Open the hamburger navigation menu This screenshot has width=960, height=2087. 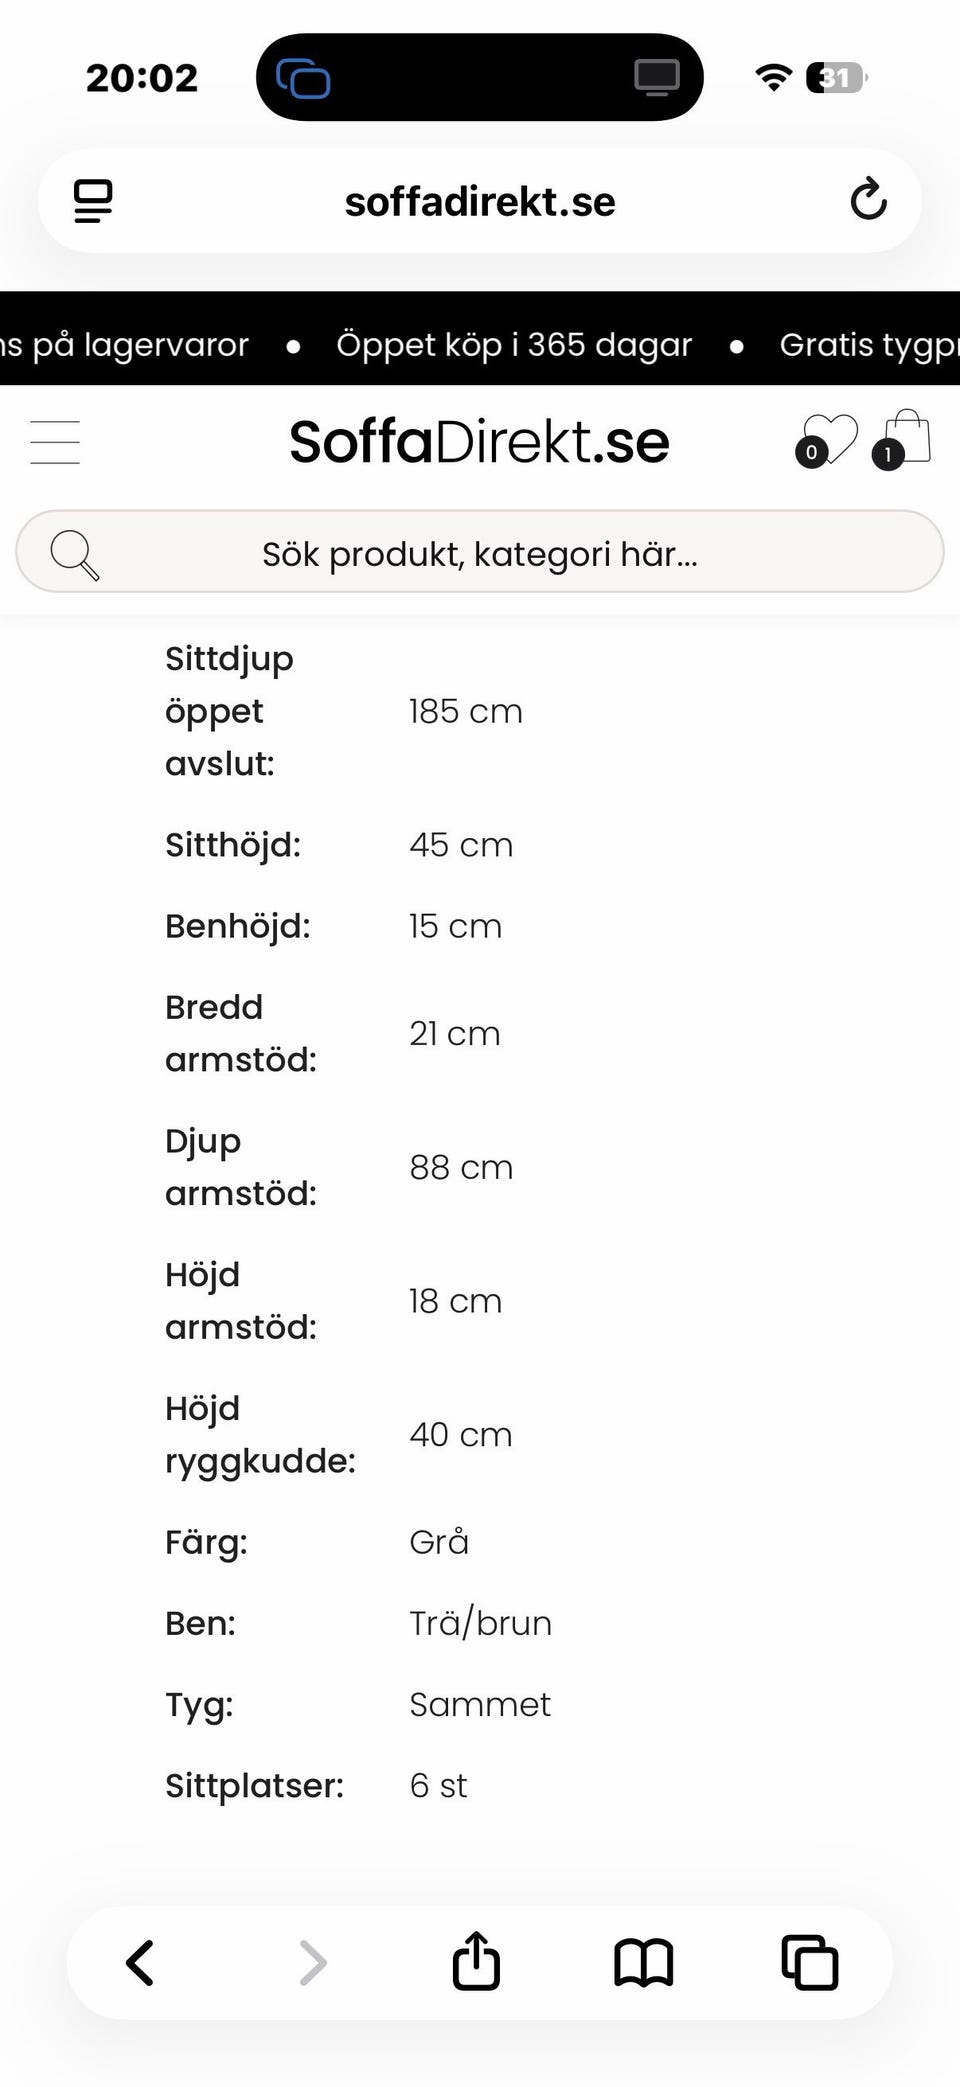55,442
